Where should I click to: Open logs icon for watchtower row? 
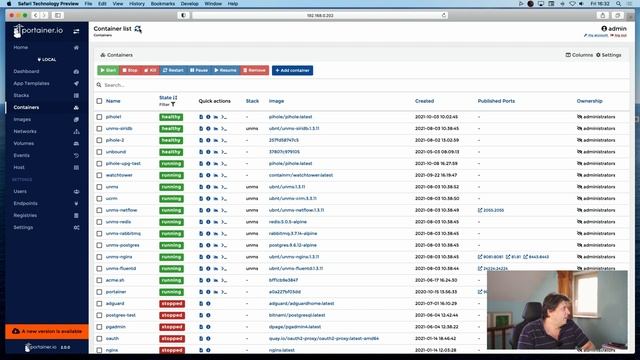201,175
